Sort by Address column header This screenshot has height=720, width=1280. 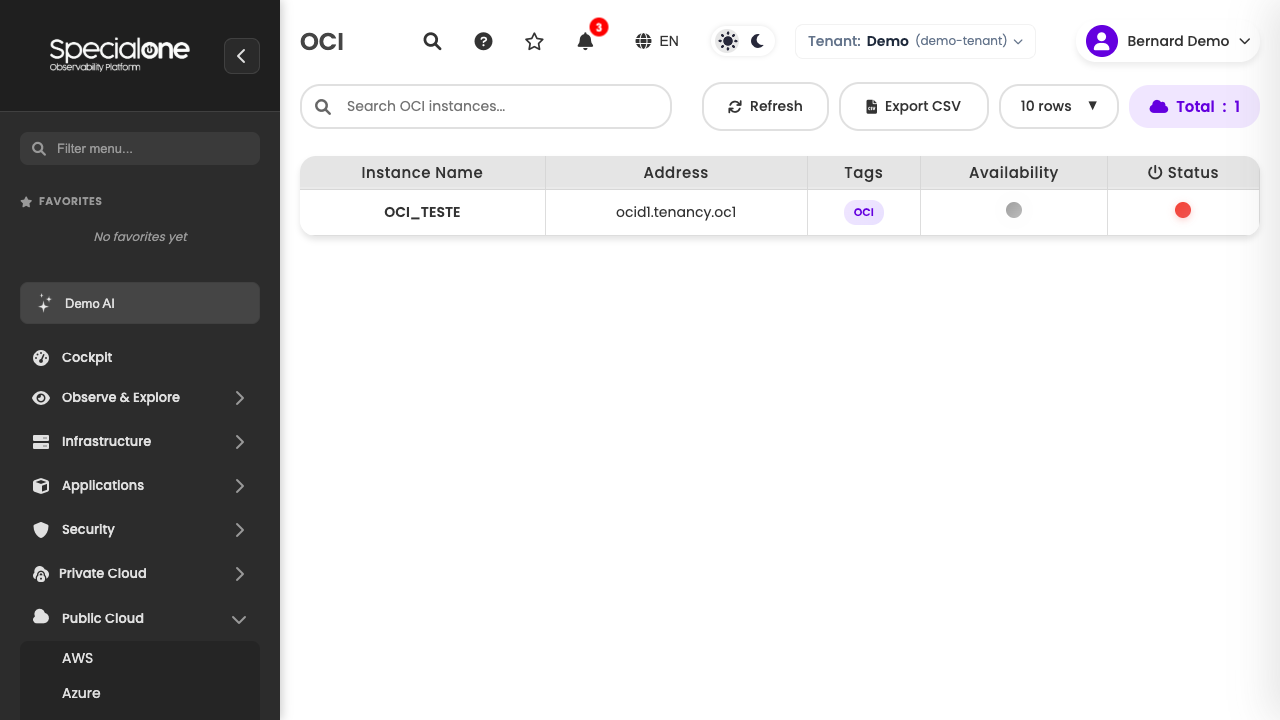pyautogui.click(x=676, y=173)
